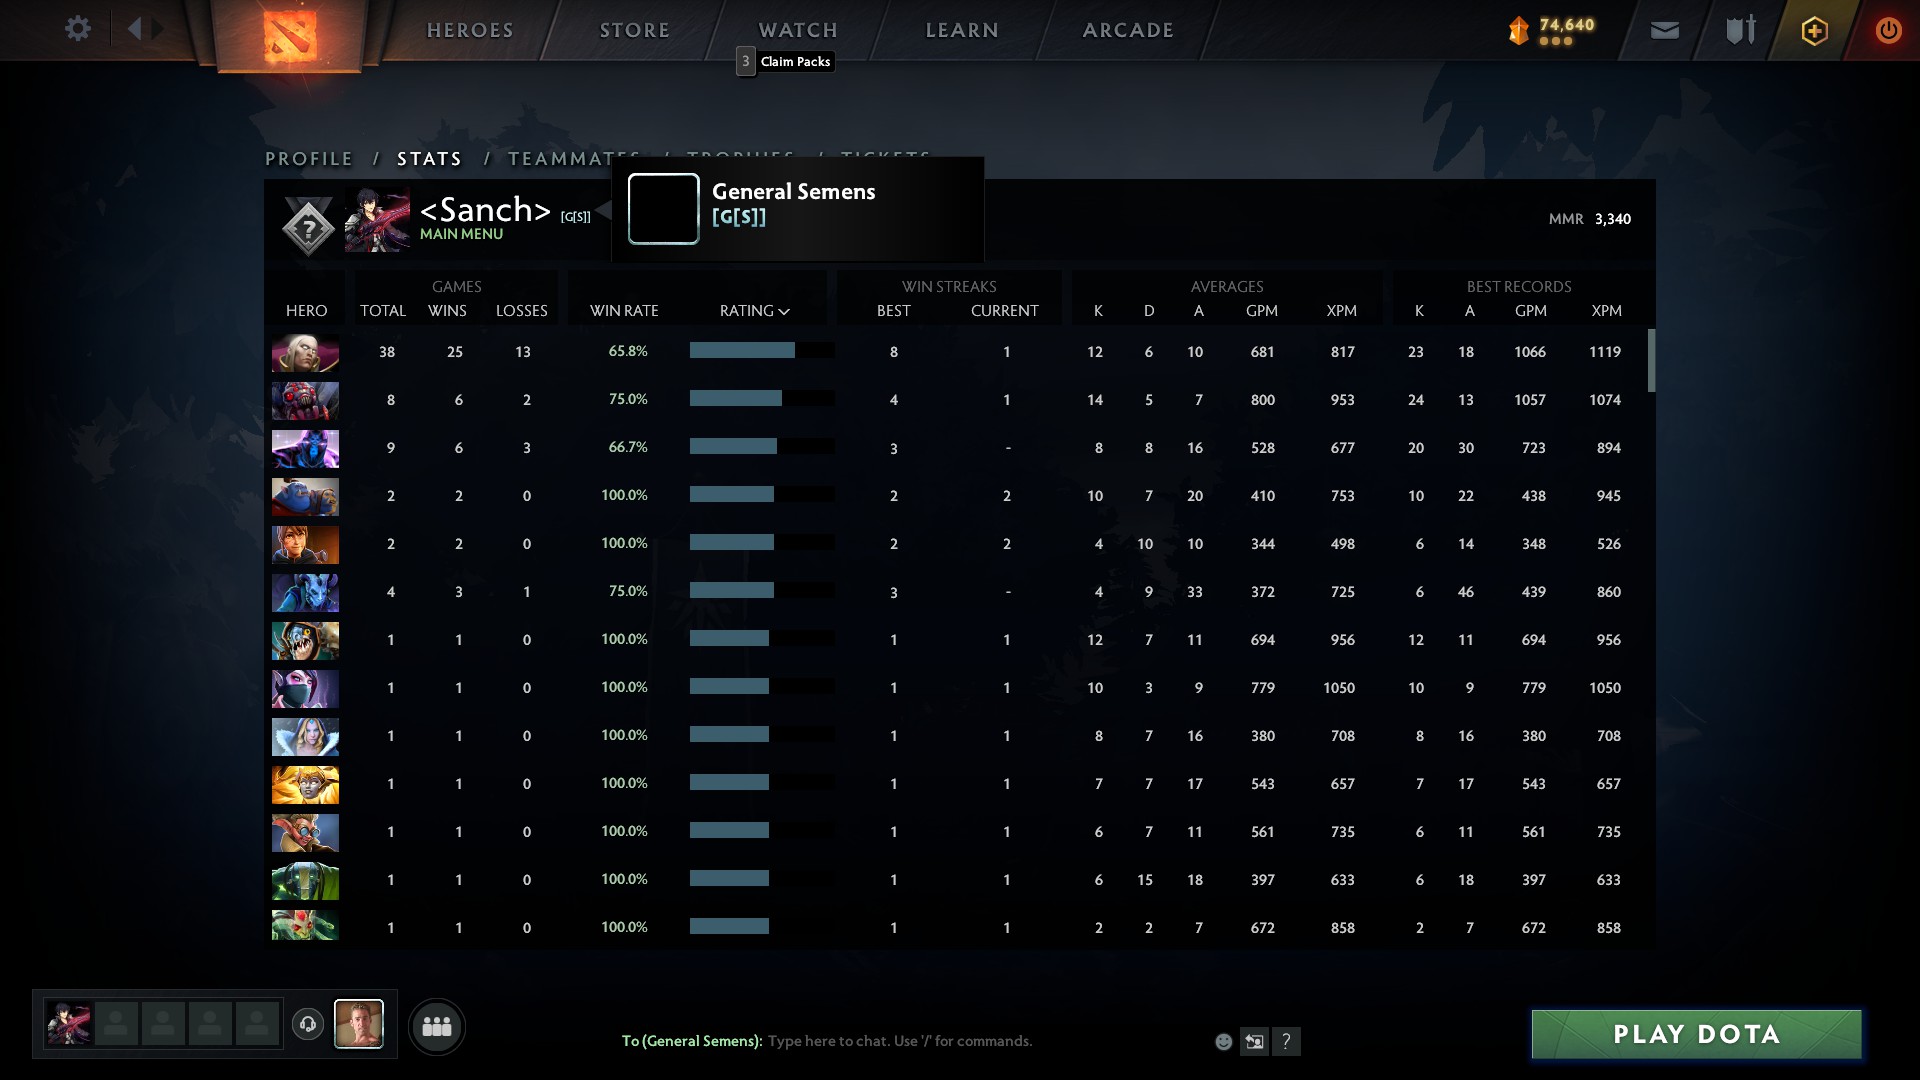Sort by WINS column header
This screenshot has width=1920, height=1080.
(x=447, y=311)
